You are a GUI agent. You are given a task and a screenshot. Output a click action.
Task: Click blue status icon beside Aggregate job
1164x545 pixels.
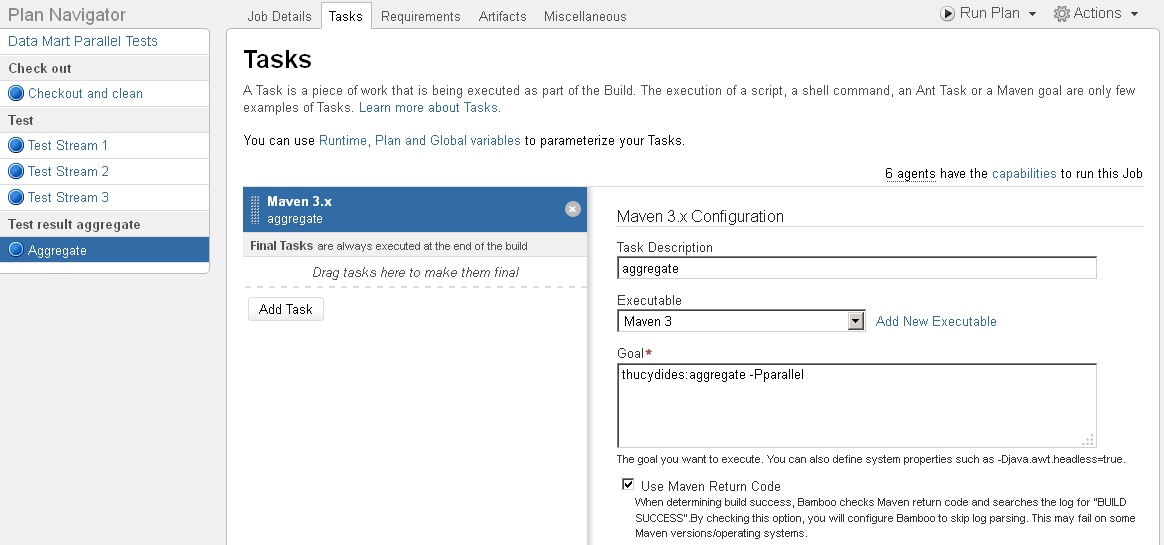(x=16, y=249)
